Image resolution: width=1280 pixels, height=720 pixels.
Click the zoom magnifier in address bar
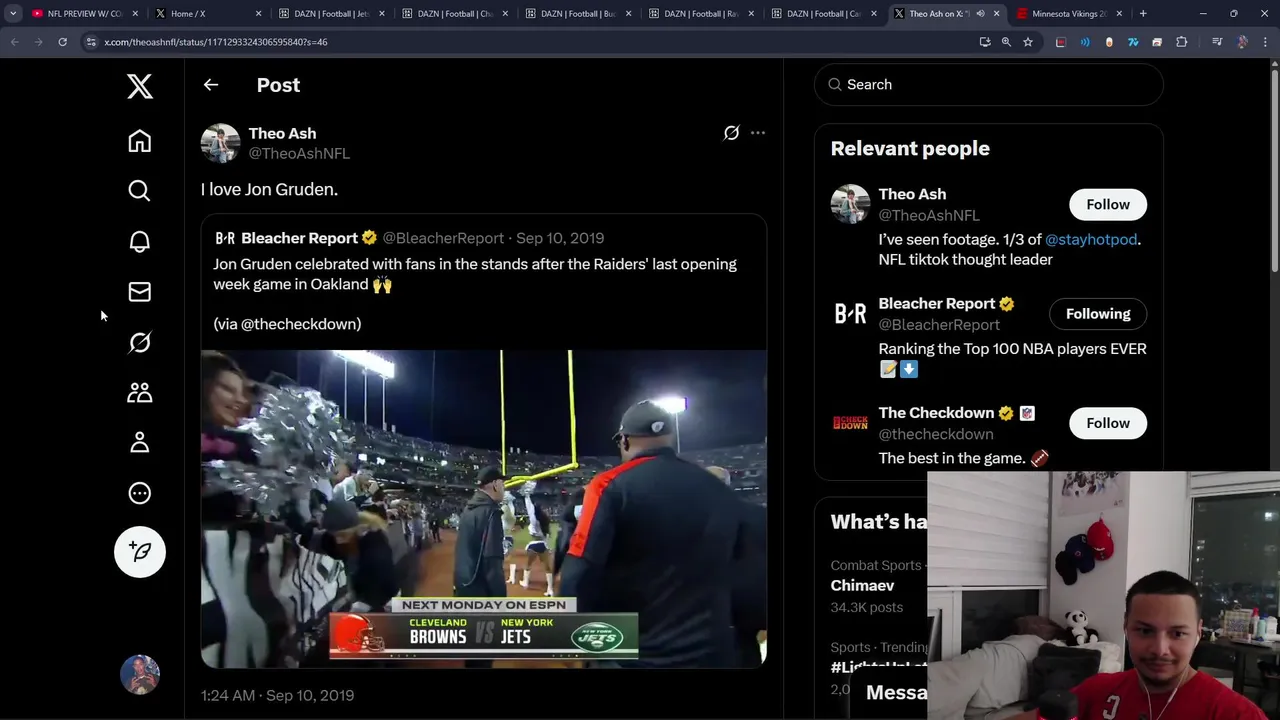[x=1006, y=42]
